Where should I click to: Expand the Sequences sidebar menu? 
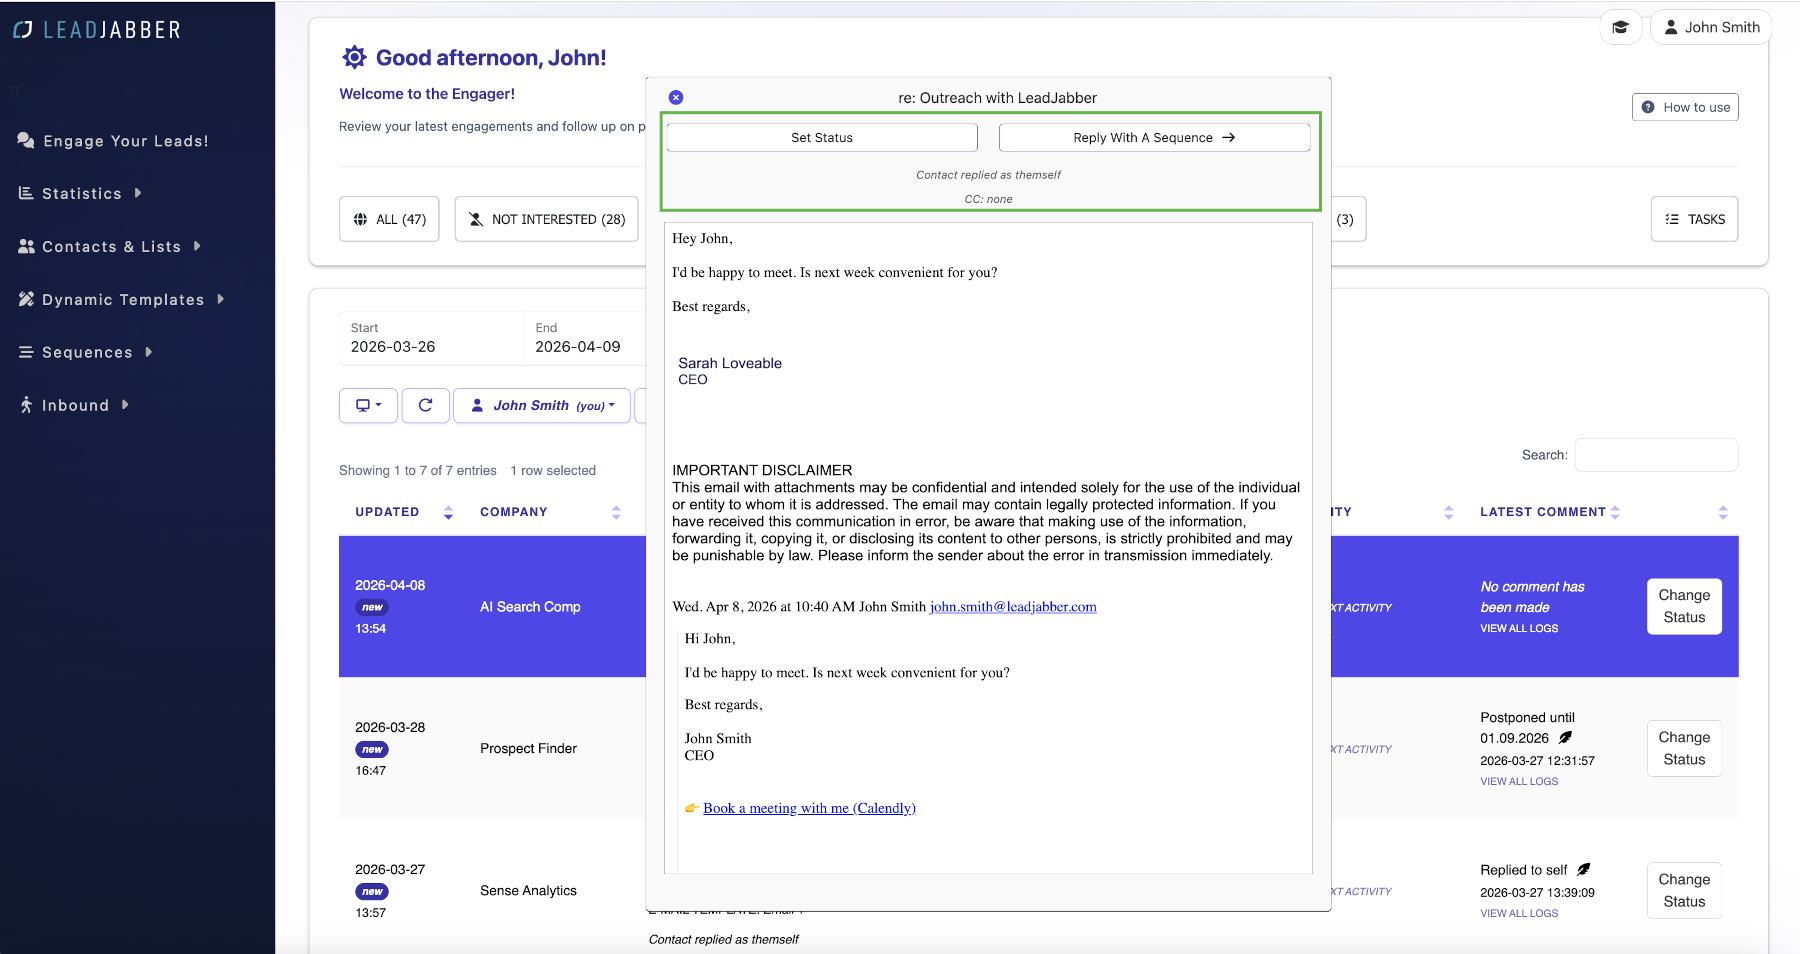(x=87, y=352)
